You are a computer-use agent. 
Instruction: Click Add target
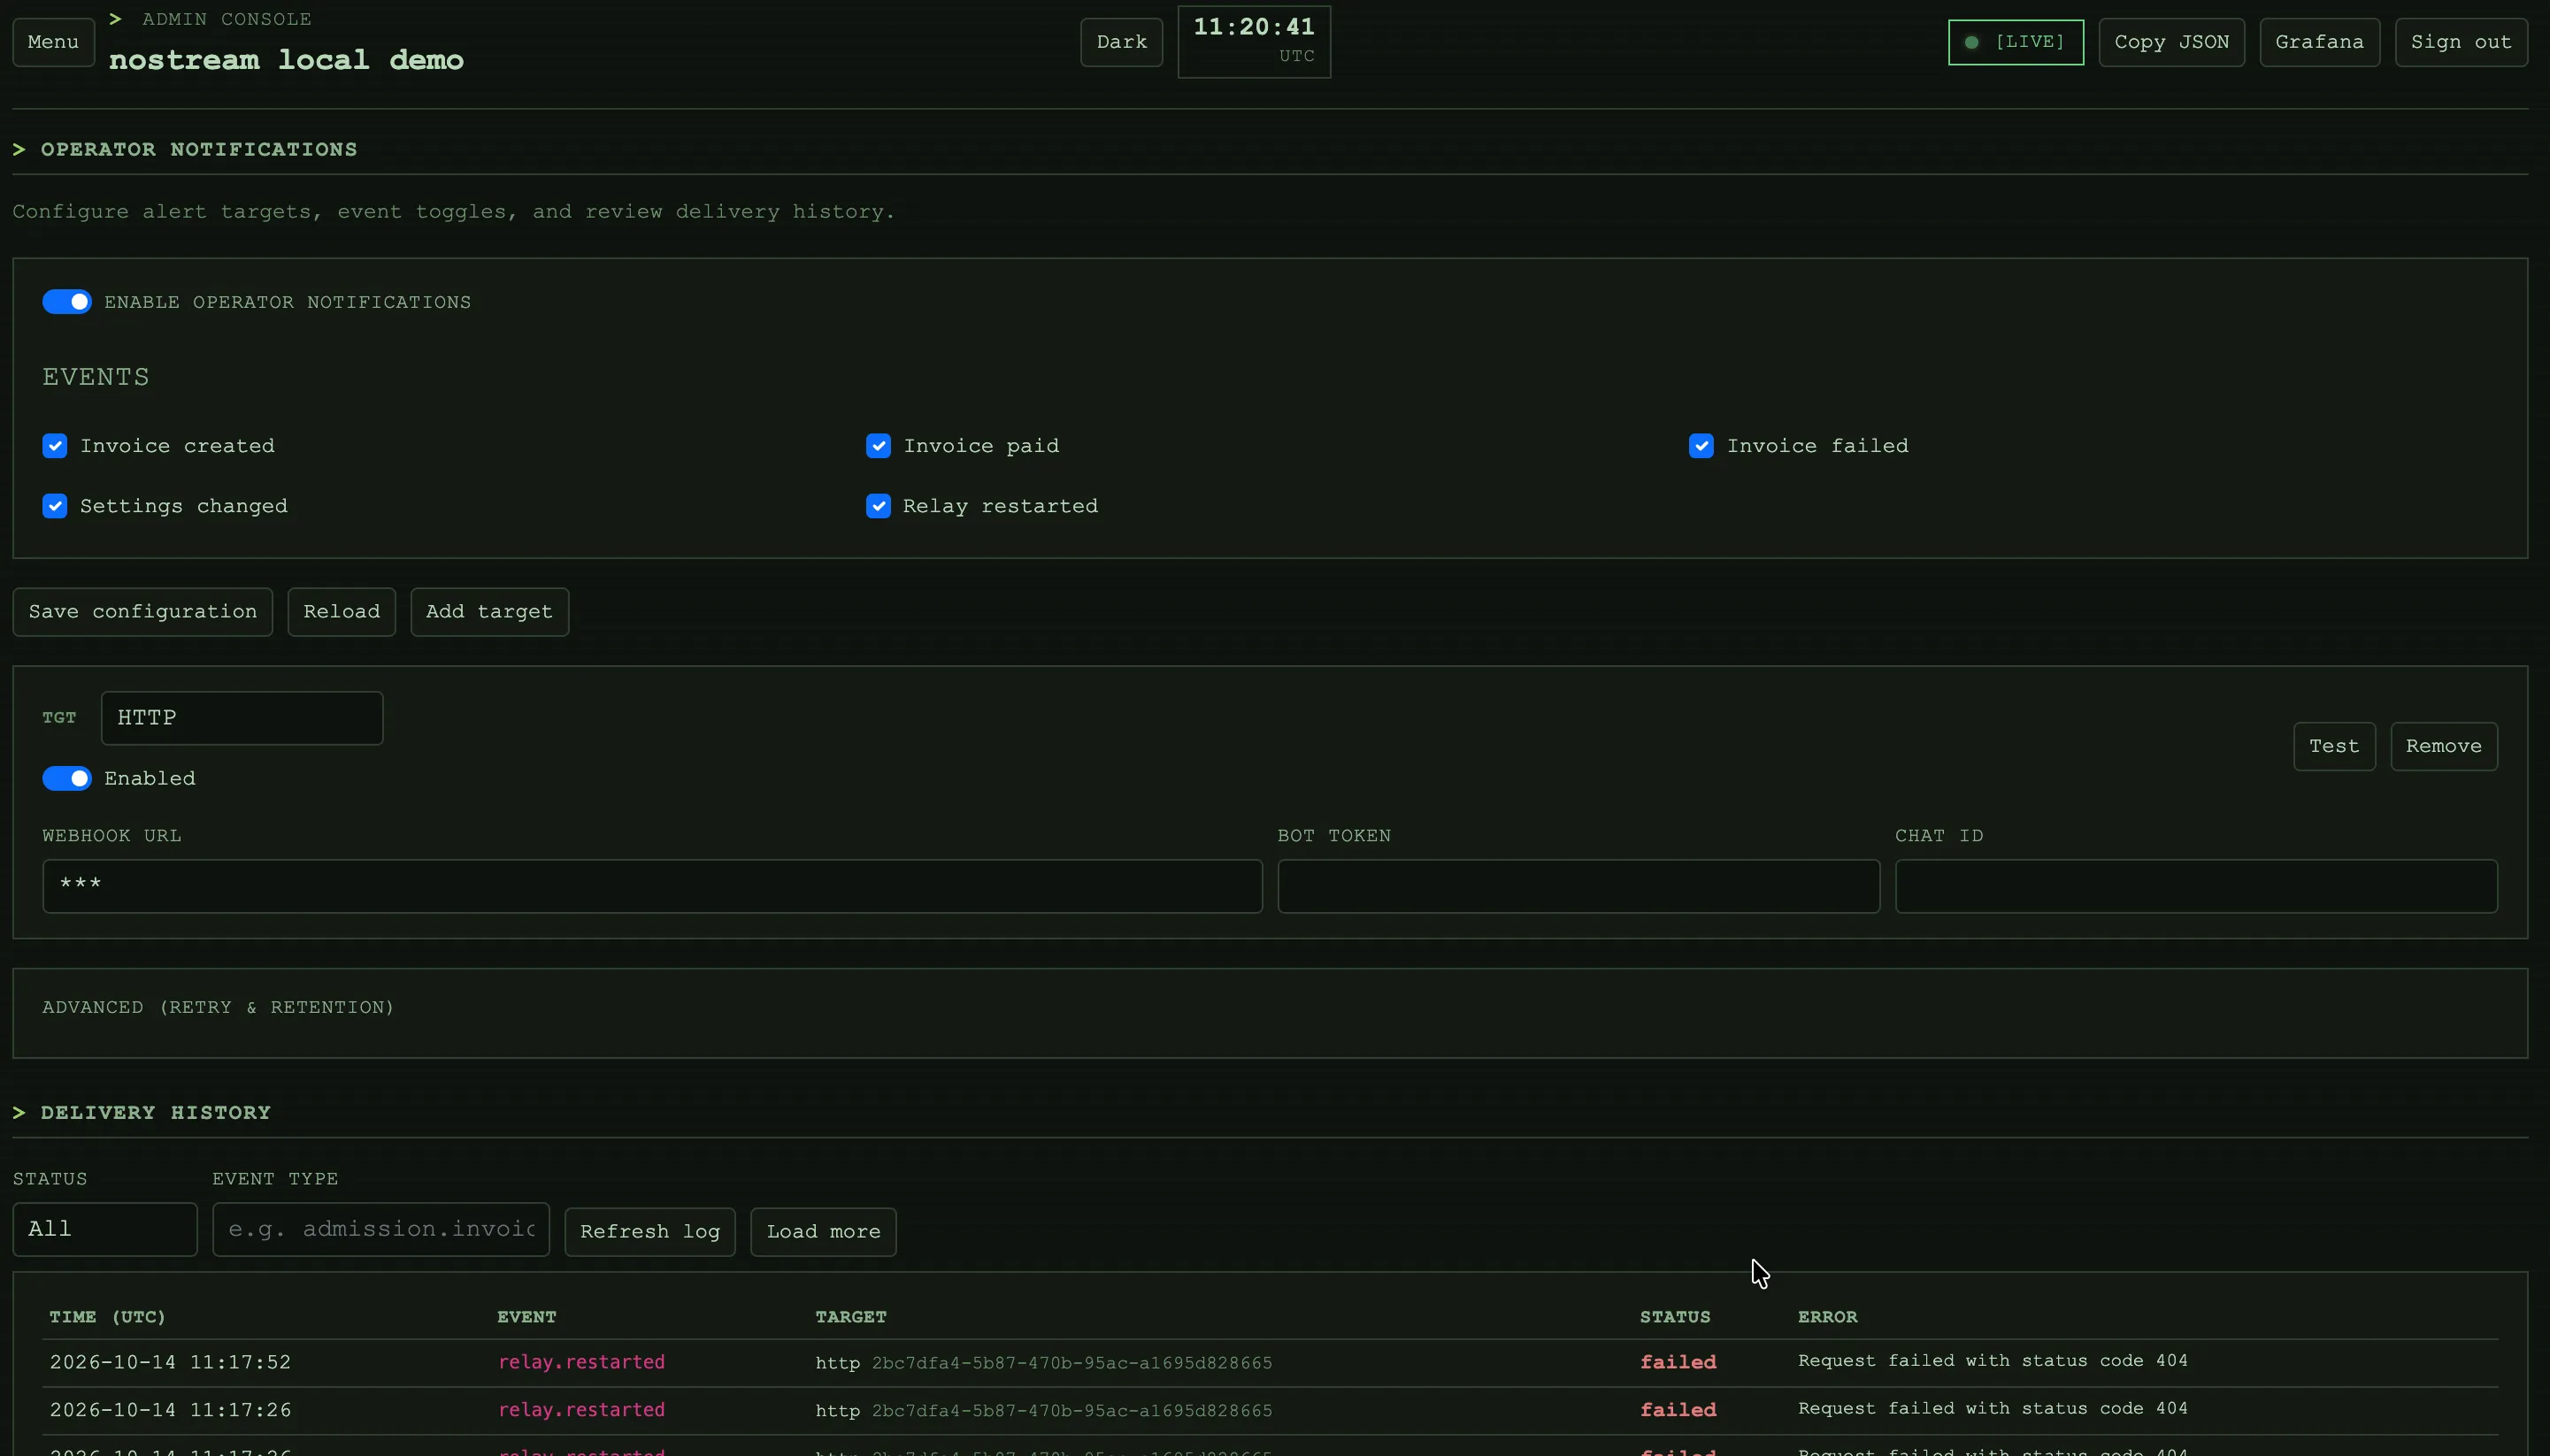tap(489, 612)
